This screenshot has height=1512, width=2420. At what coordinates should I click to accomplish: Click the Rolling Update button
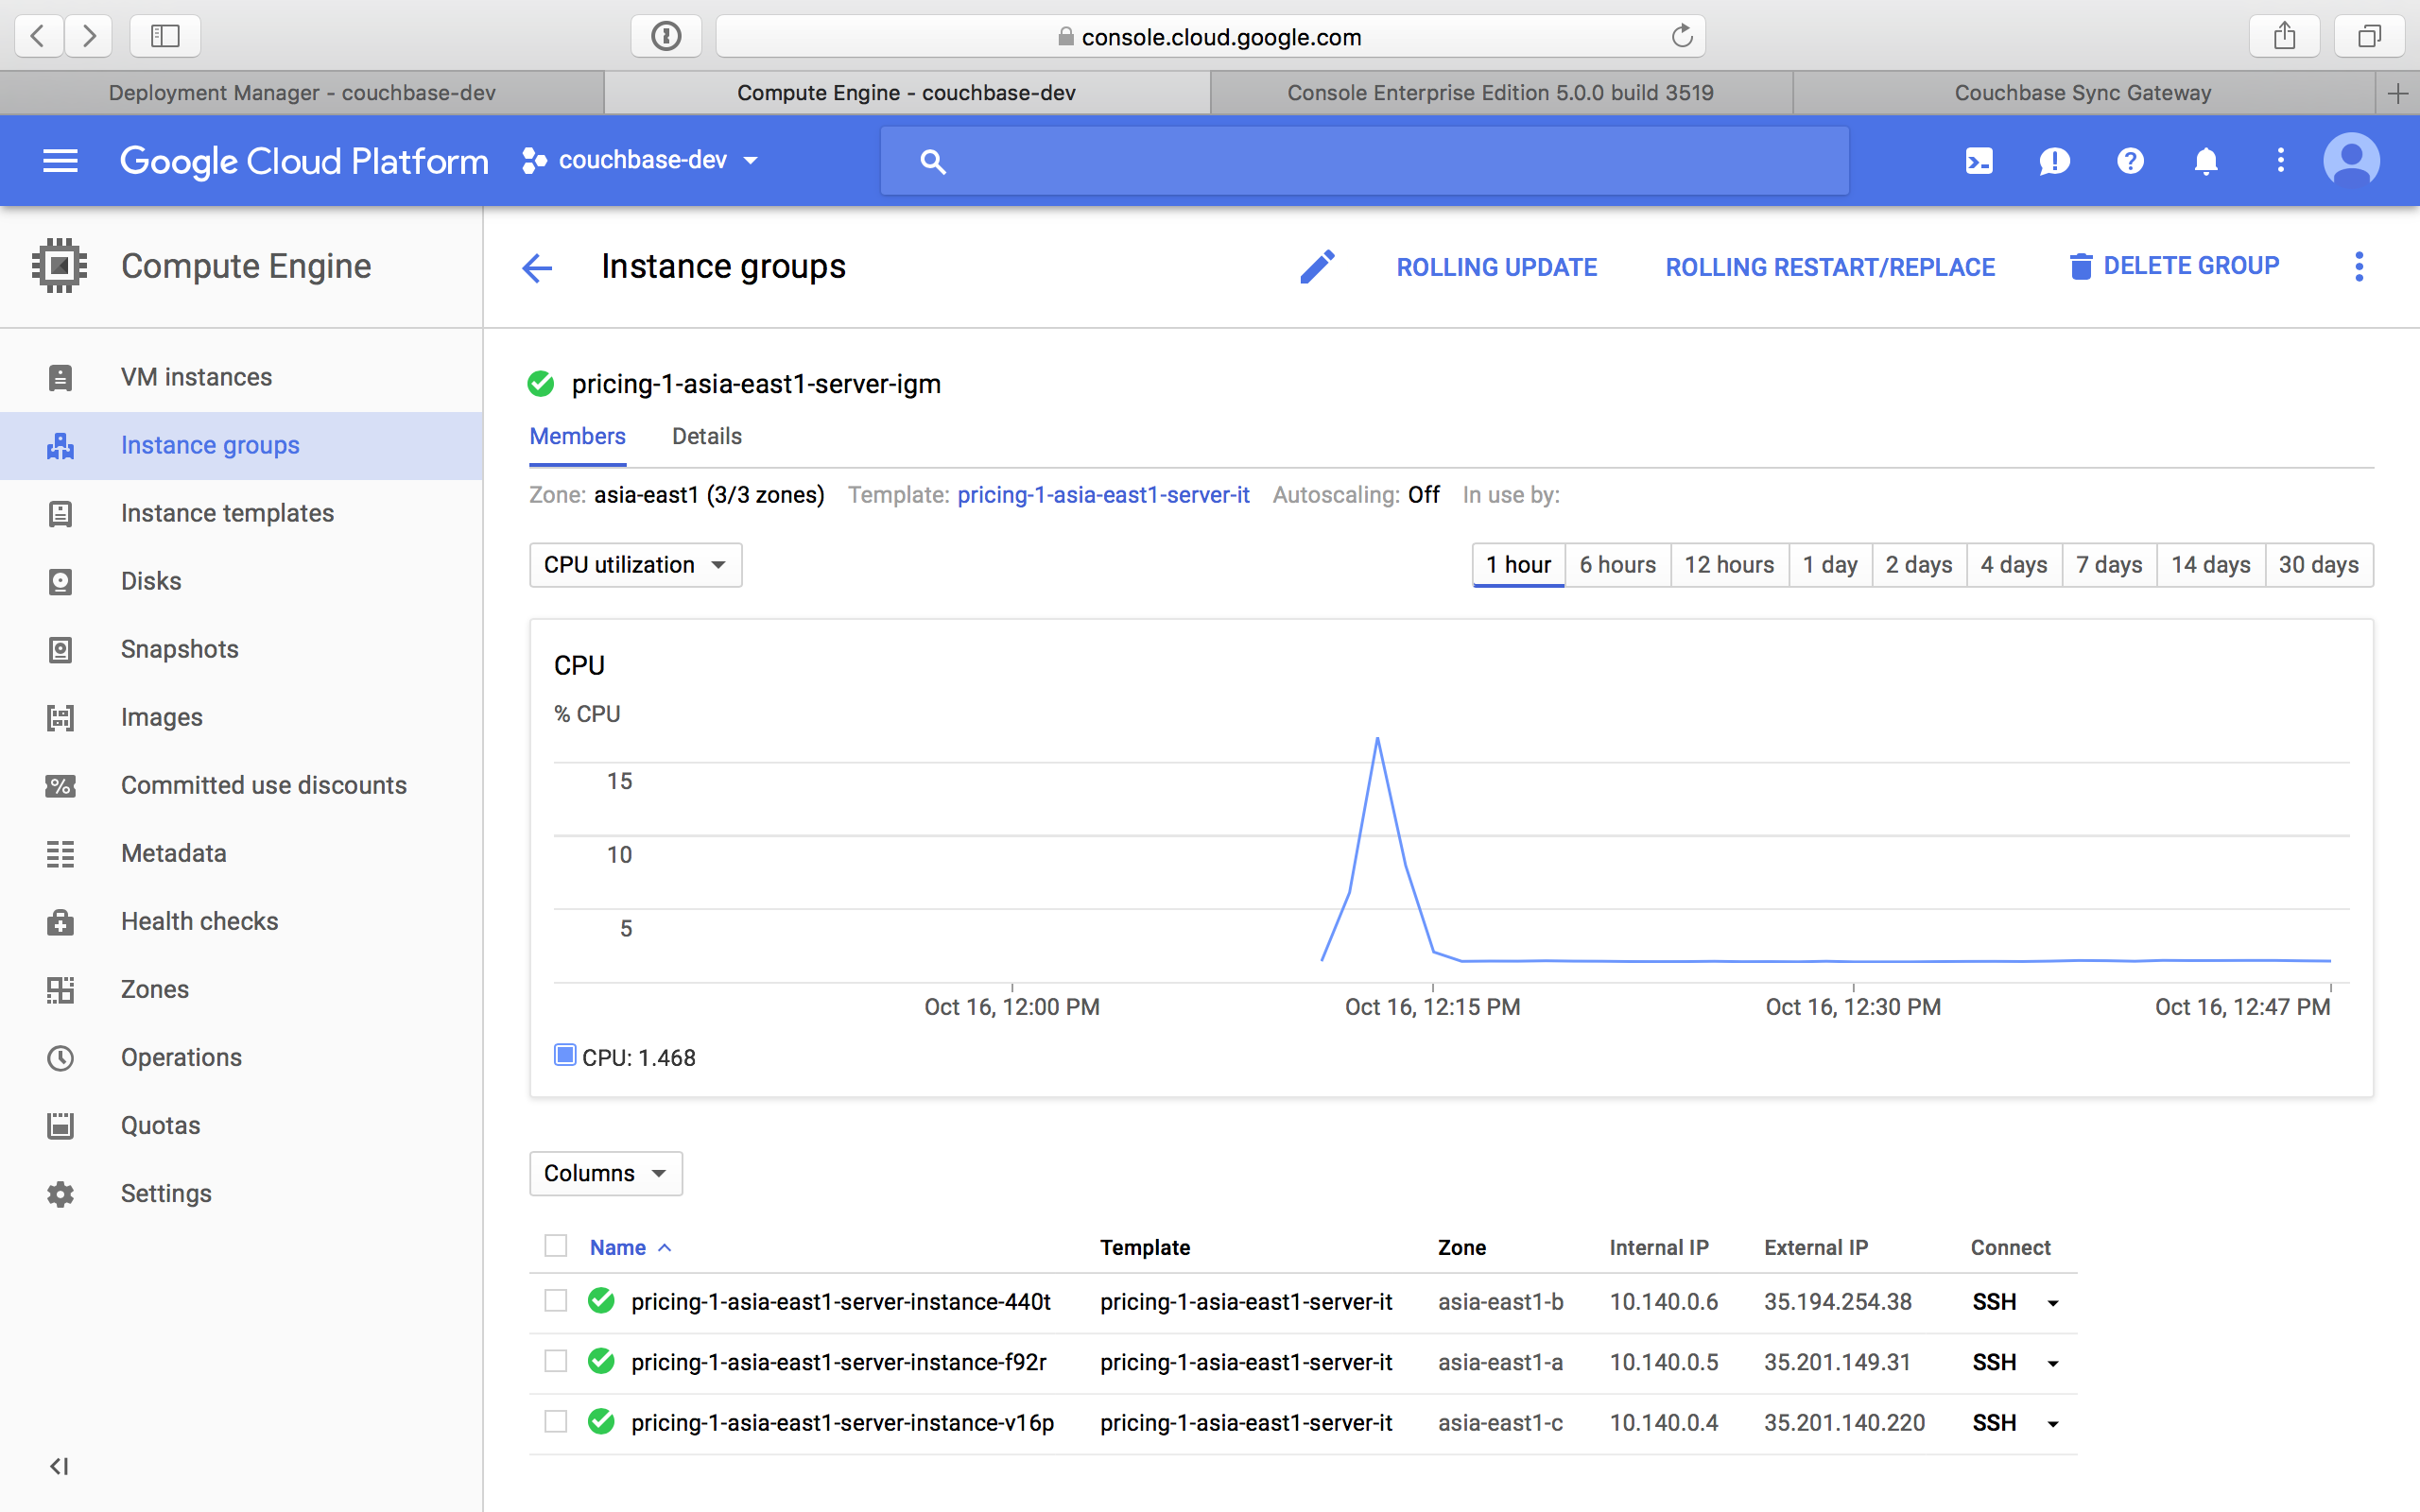(x=1495, y=266)
